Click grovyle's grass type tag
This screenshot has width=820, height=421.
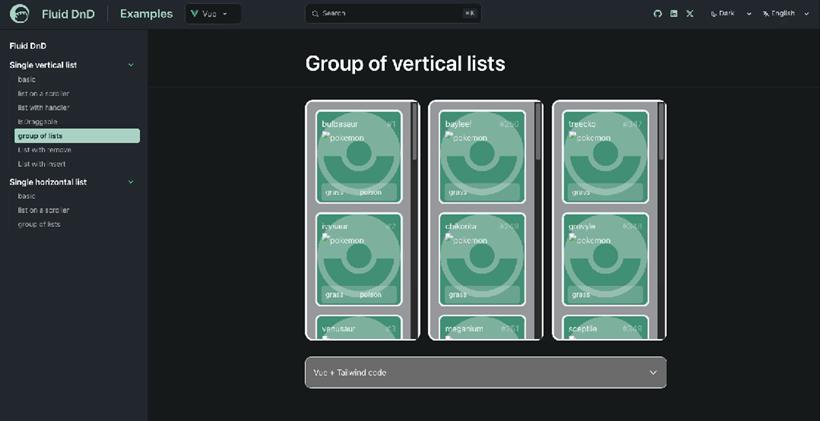[x=581, y=295]
